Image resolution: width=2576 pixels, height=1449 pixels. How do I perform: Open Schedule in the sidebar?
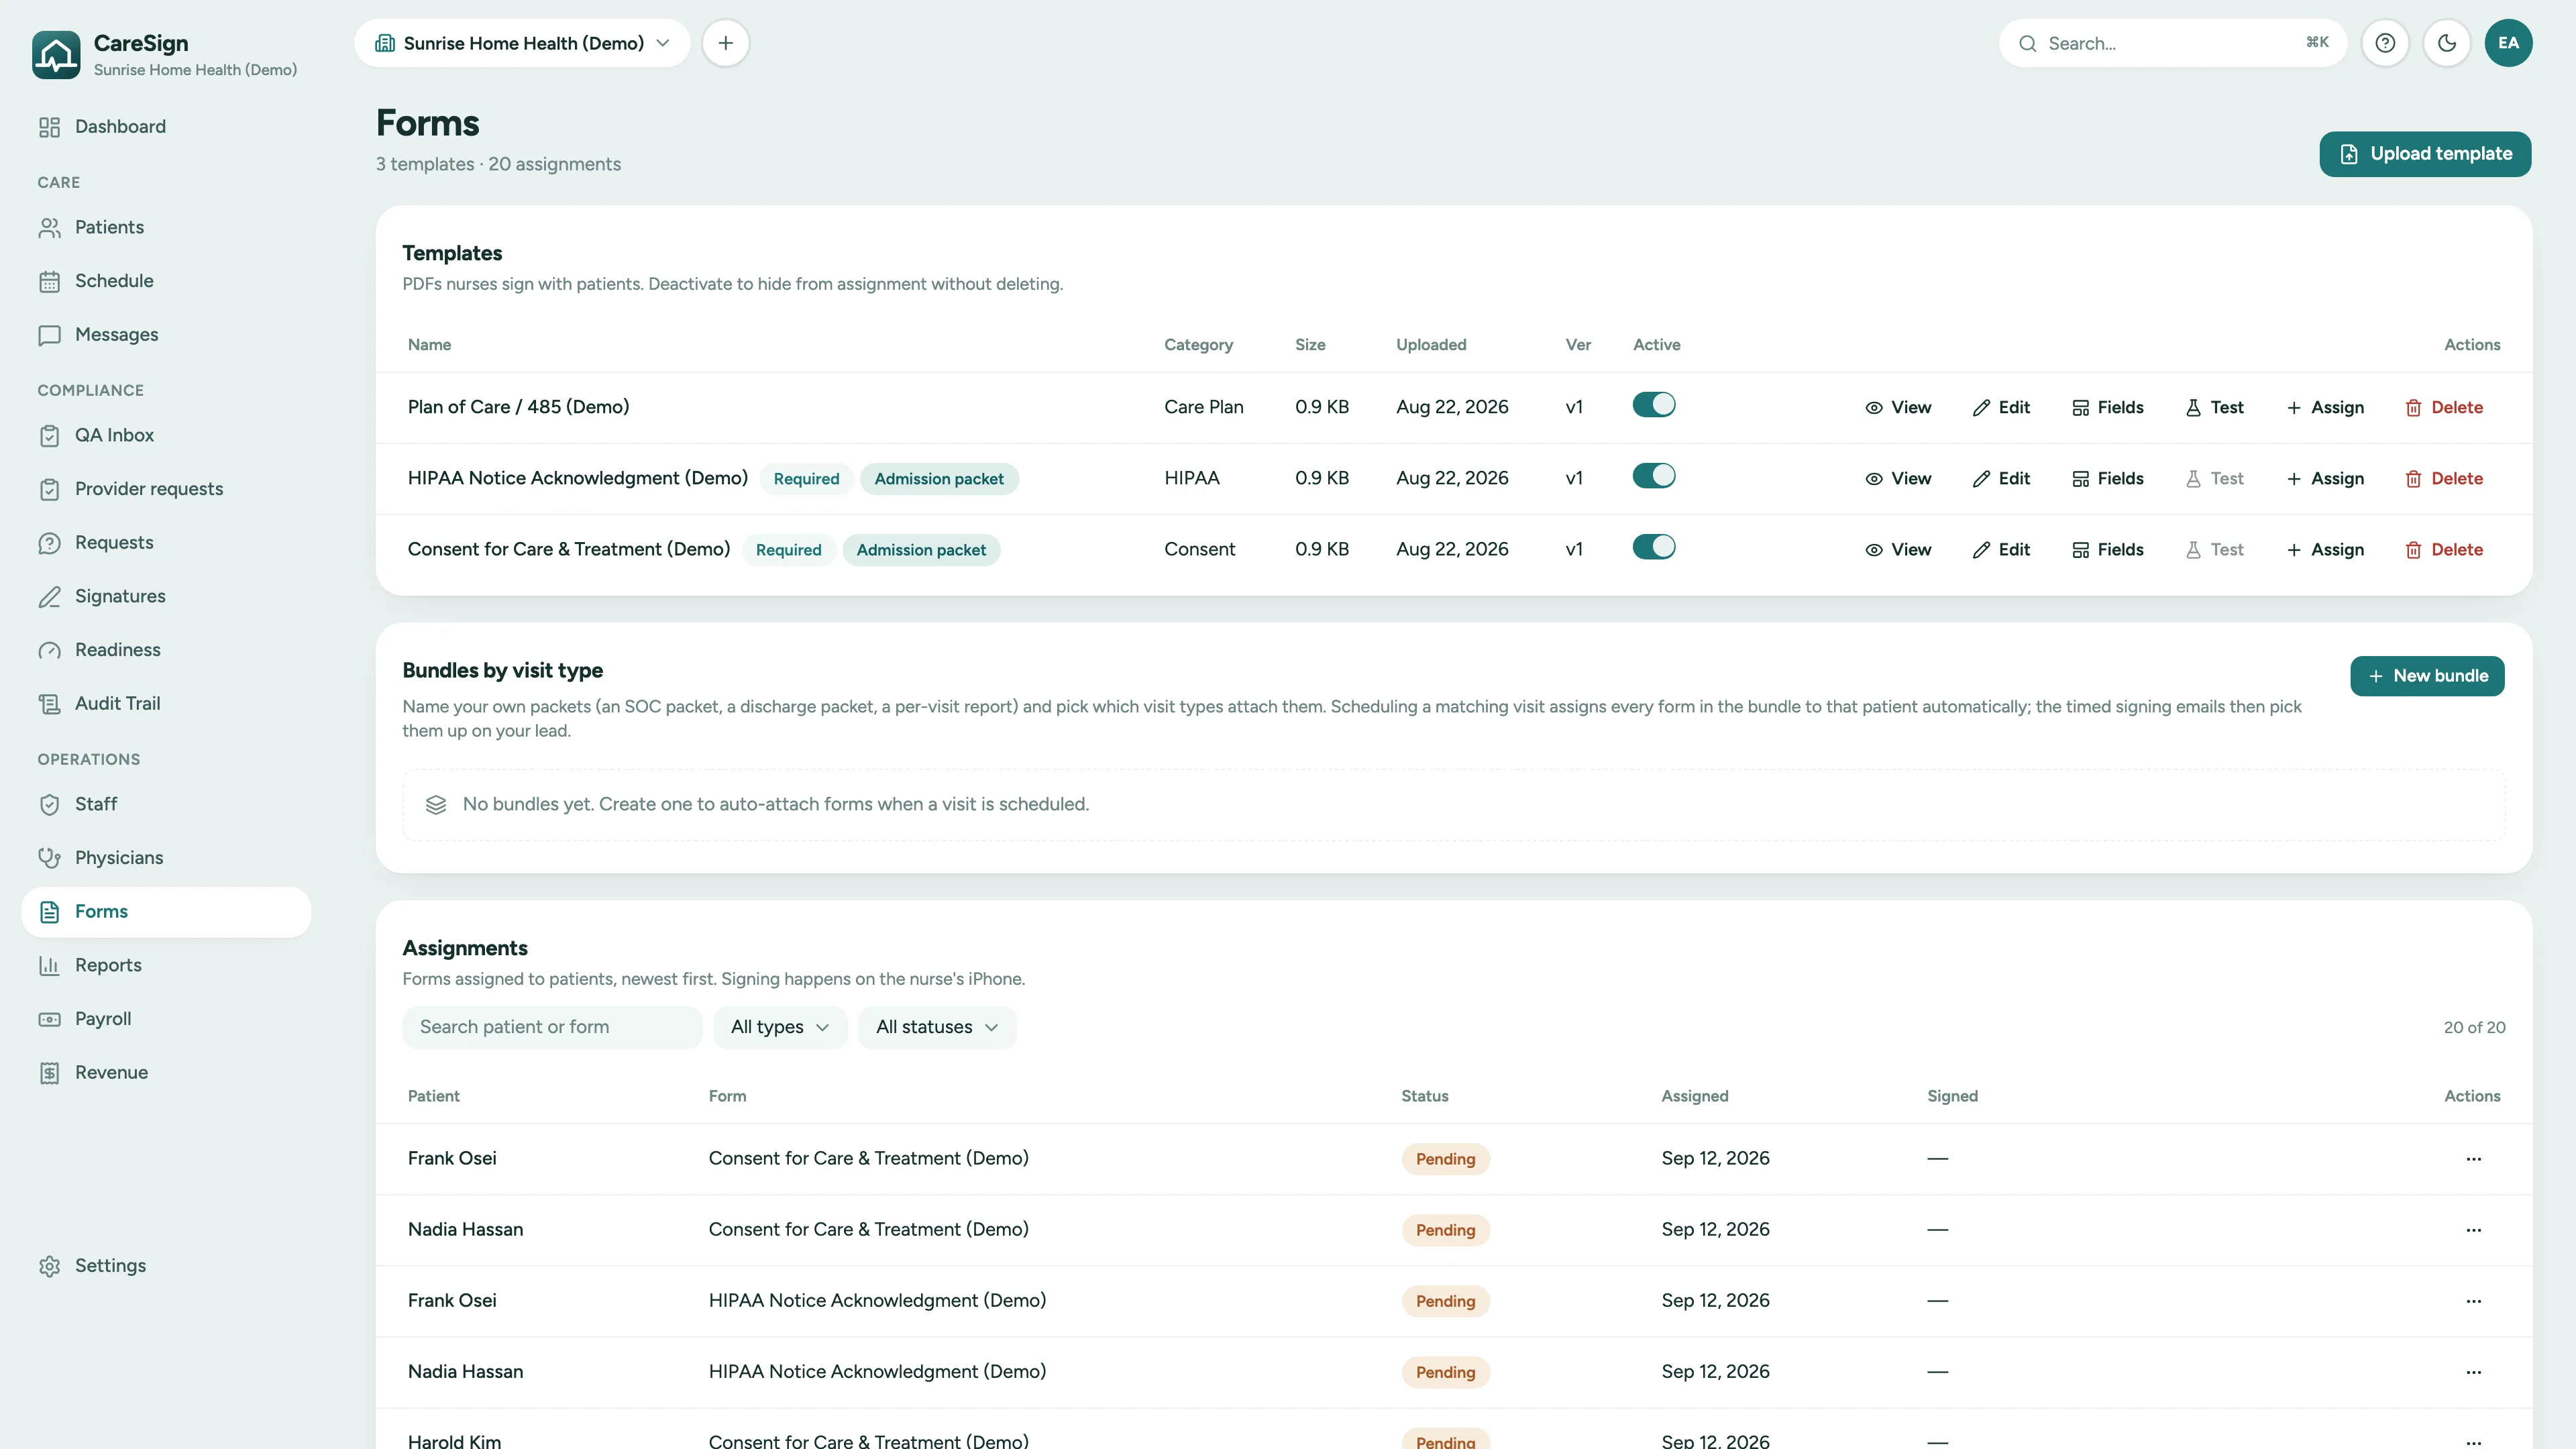coord(166,281)
